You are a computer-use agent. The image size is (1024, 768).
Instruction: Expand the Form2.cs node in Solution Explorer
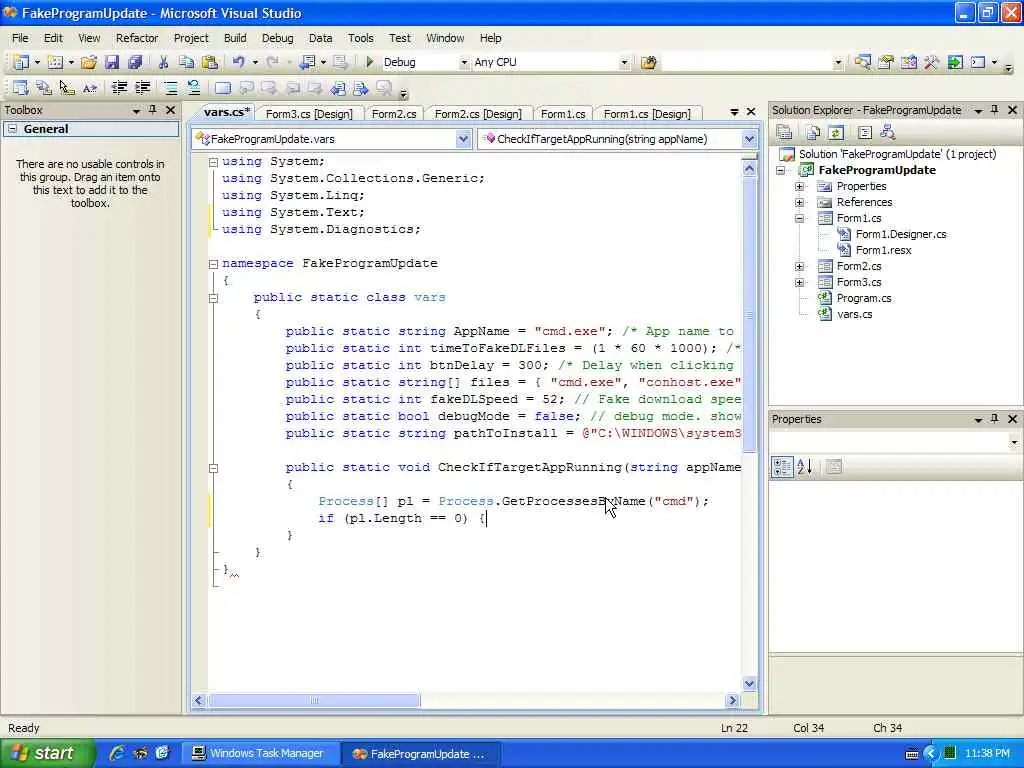click(799, 266)
